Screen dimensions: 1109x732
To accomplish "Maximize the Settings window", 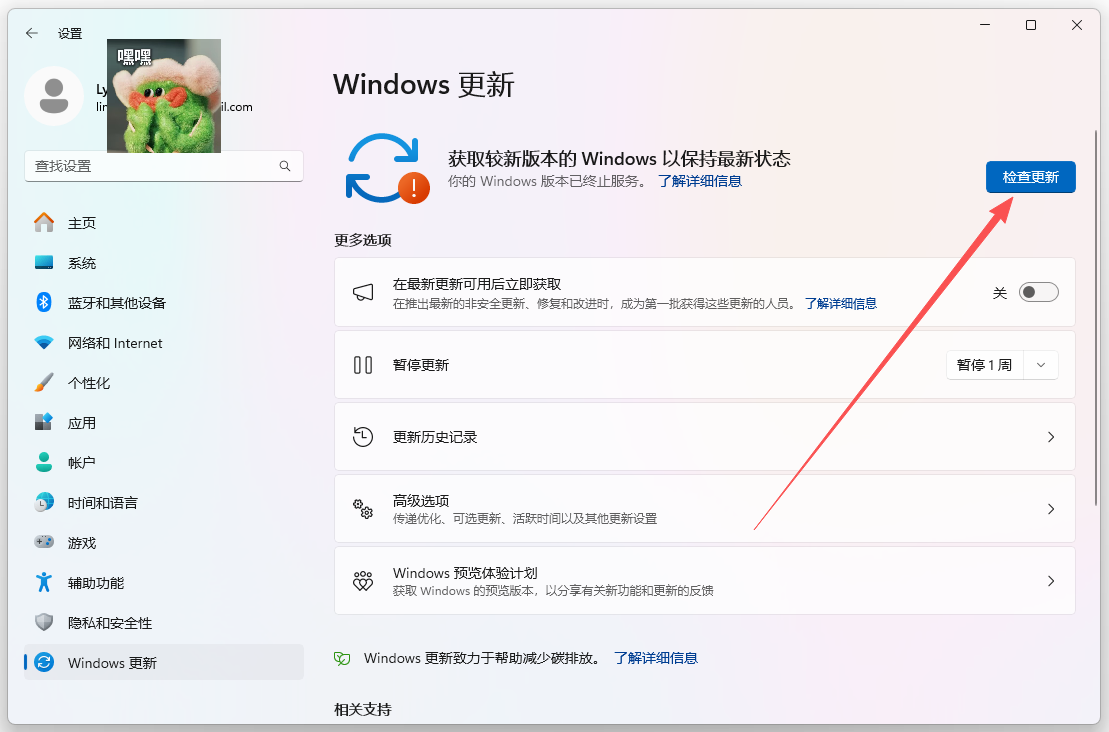I will coord(1030,25).
